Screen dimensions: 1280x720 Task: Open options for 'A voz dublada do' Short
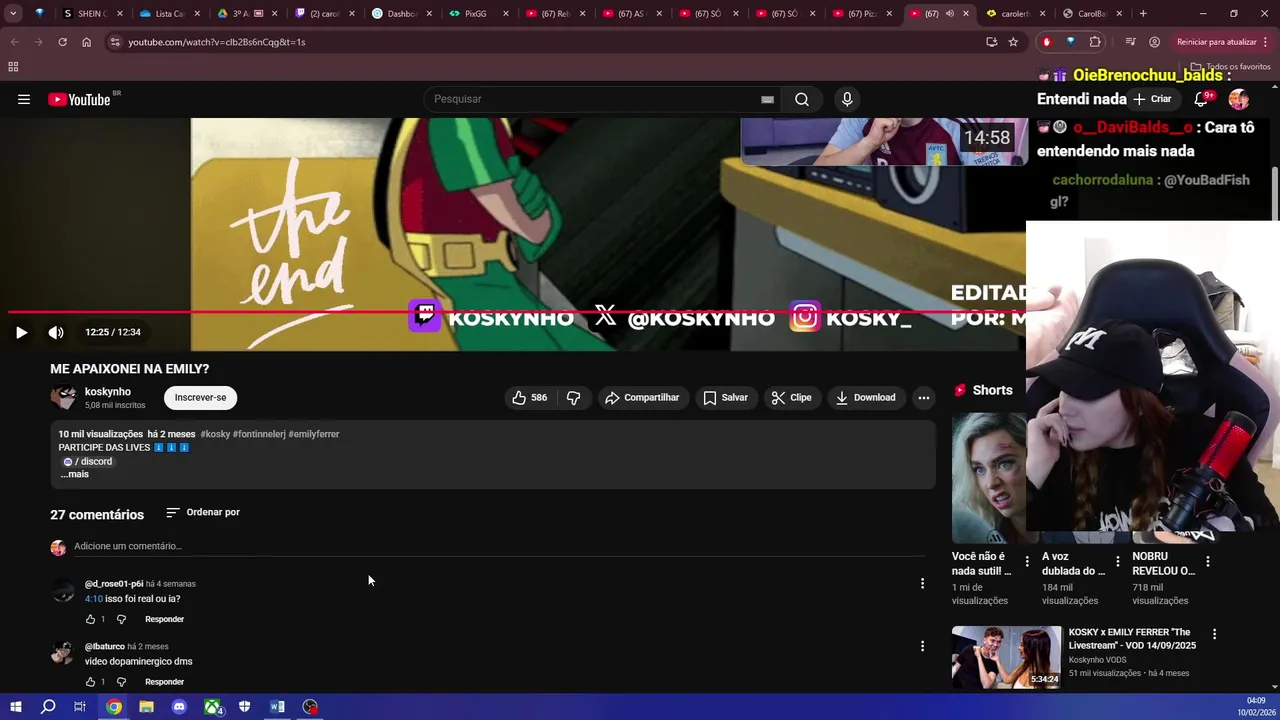click(1118, 562)
